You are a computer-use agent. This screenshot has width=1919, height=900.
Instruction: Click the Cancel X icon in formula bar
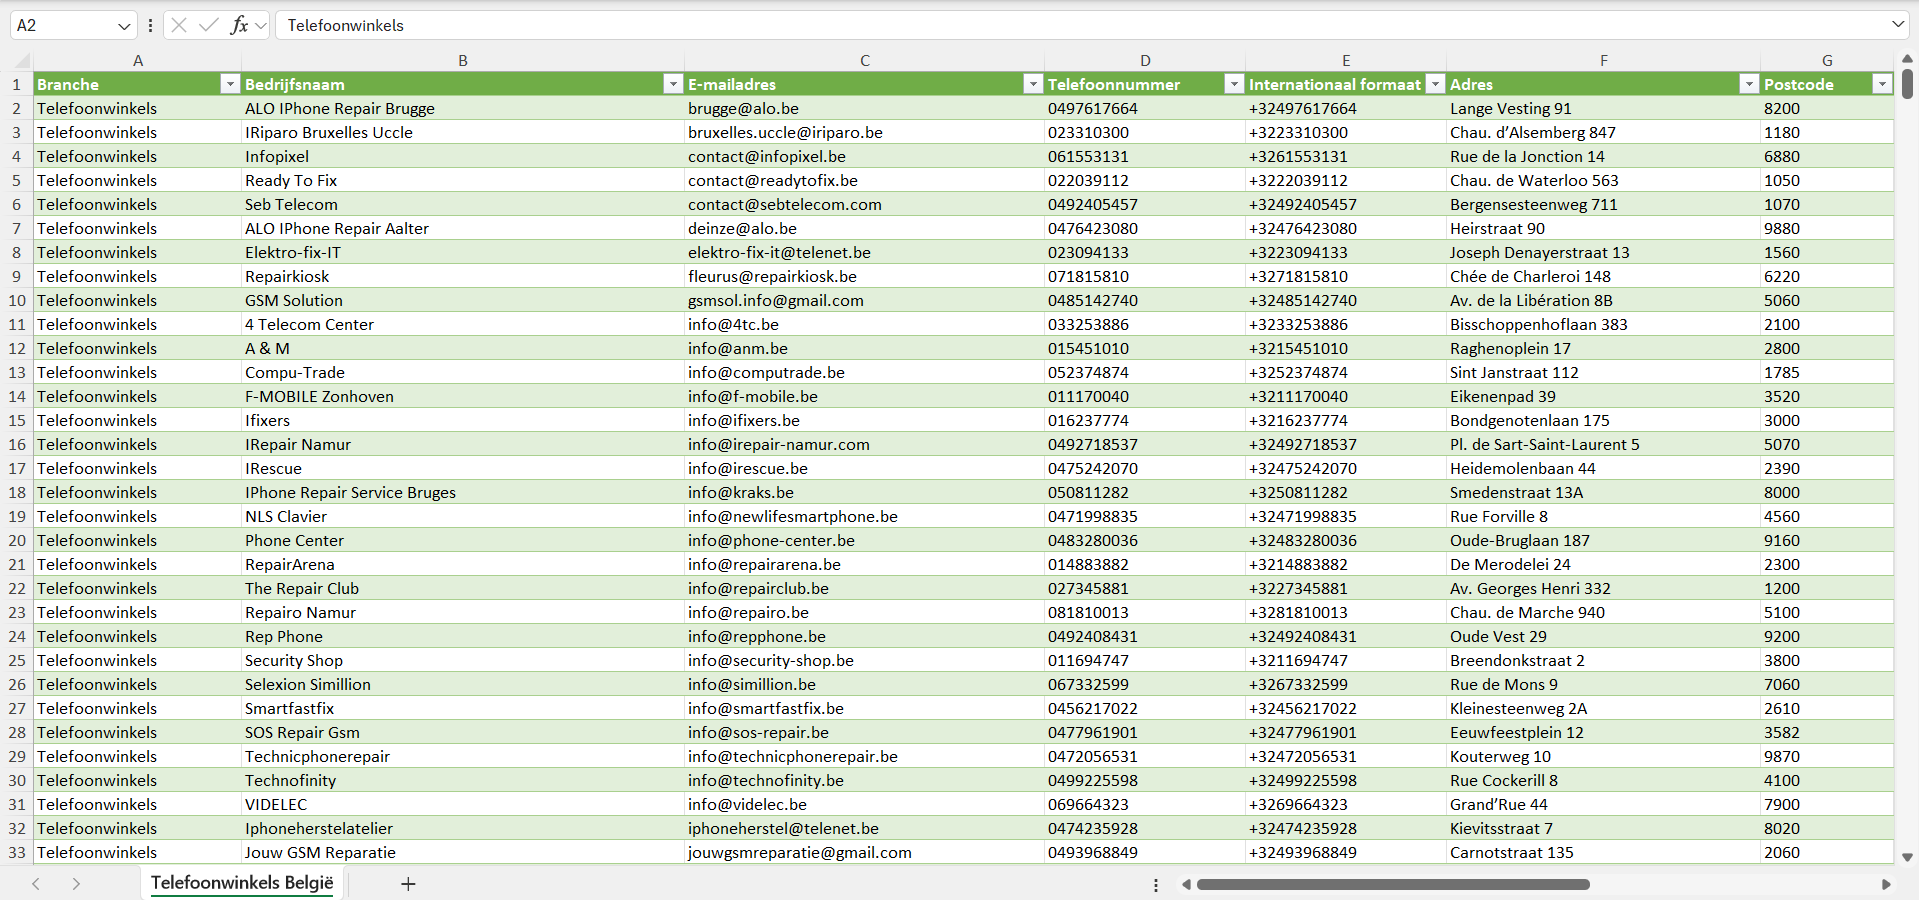(179, 25)
